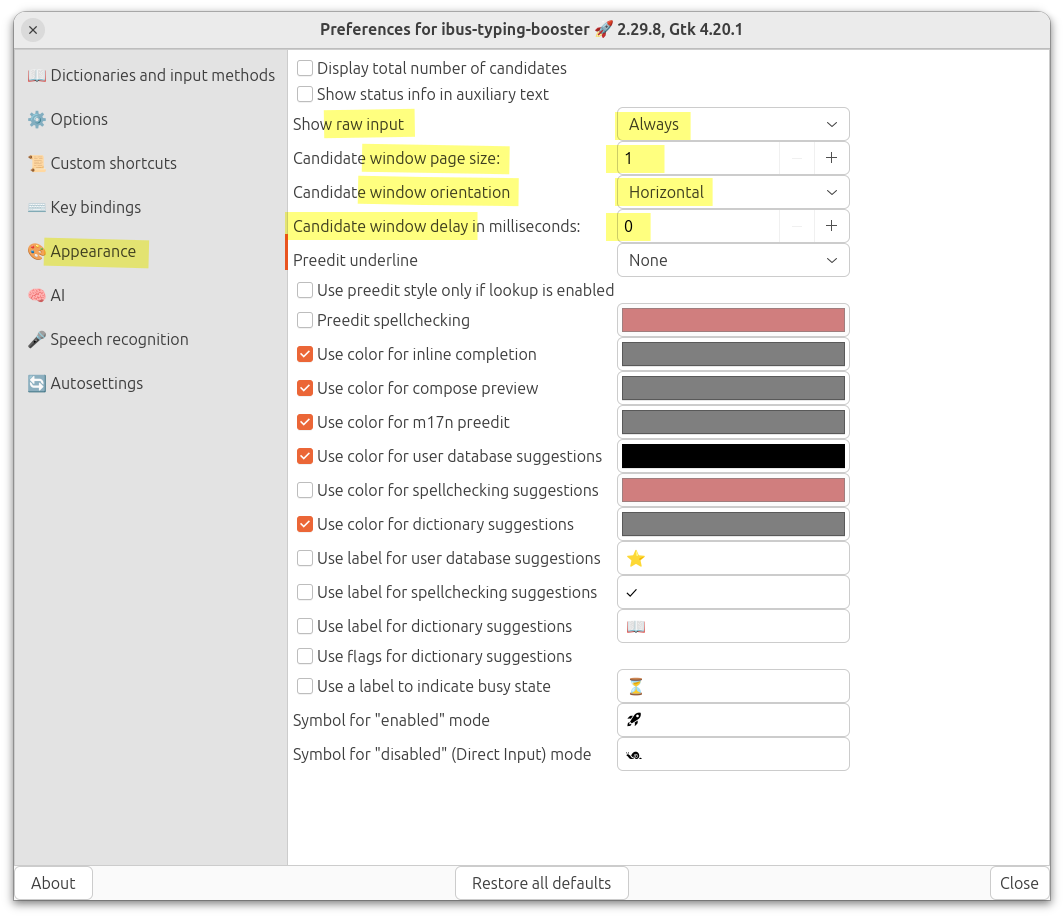Open the Autosettings section label
This screenshot has width=1064, height=917.
pyautogui.click(x=97, y=384)
